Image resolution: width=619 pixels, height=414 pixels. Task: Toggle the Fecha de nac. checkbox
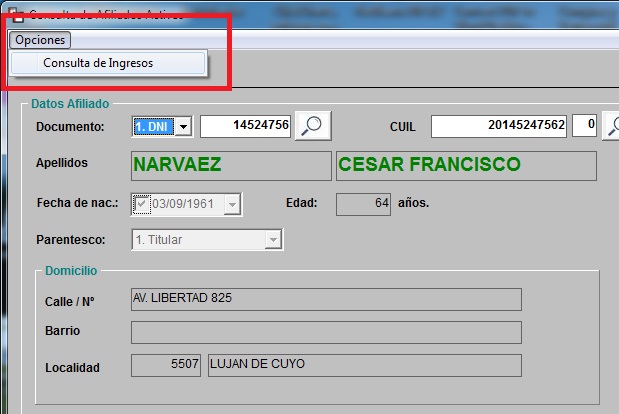141,204
